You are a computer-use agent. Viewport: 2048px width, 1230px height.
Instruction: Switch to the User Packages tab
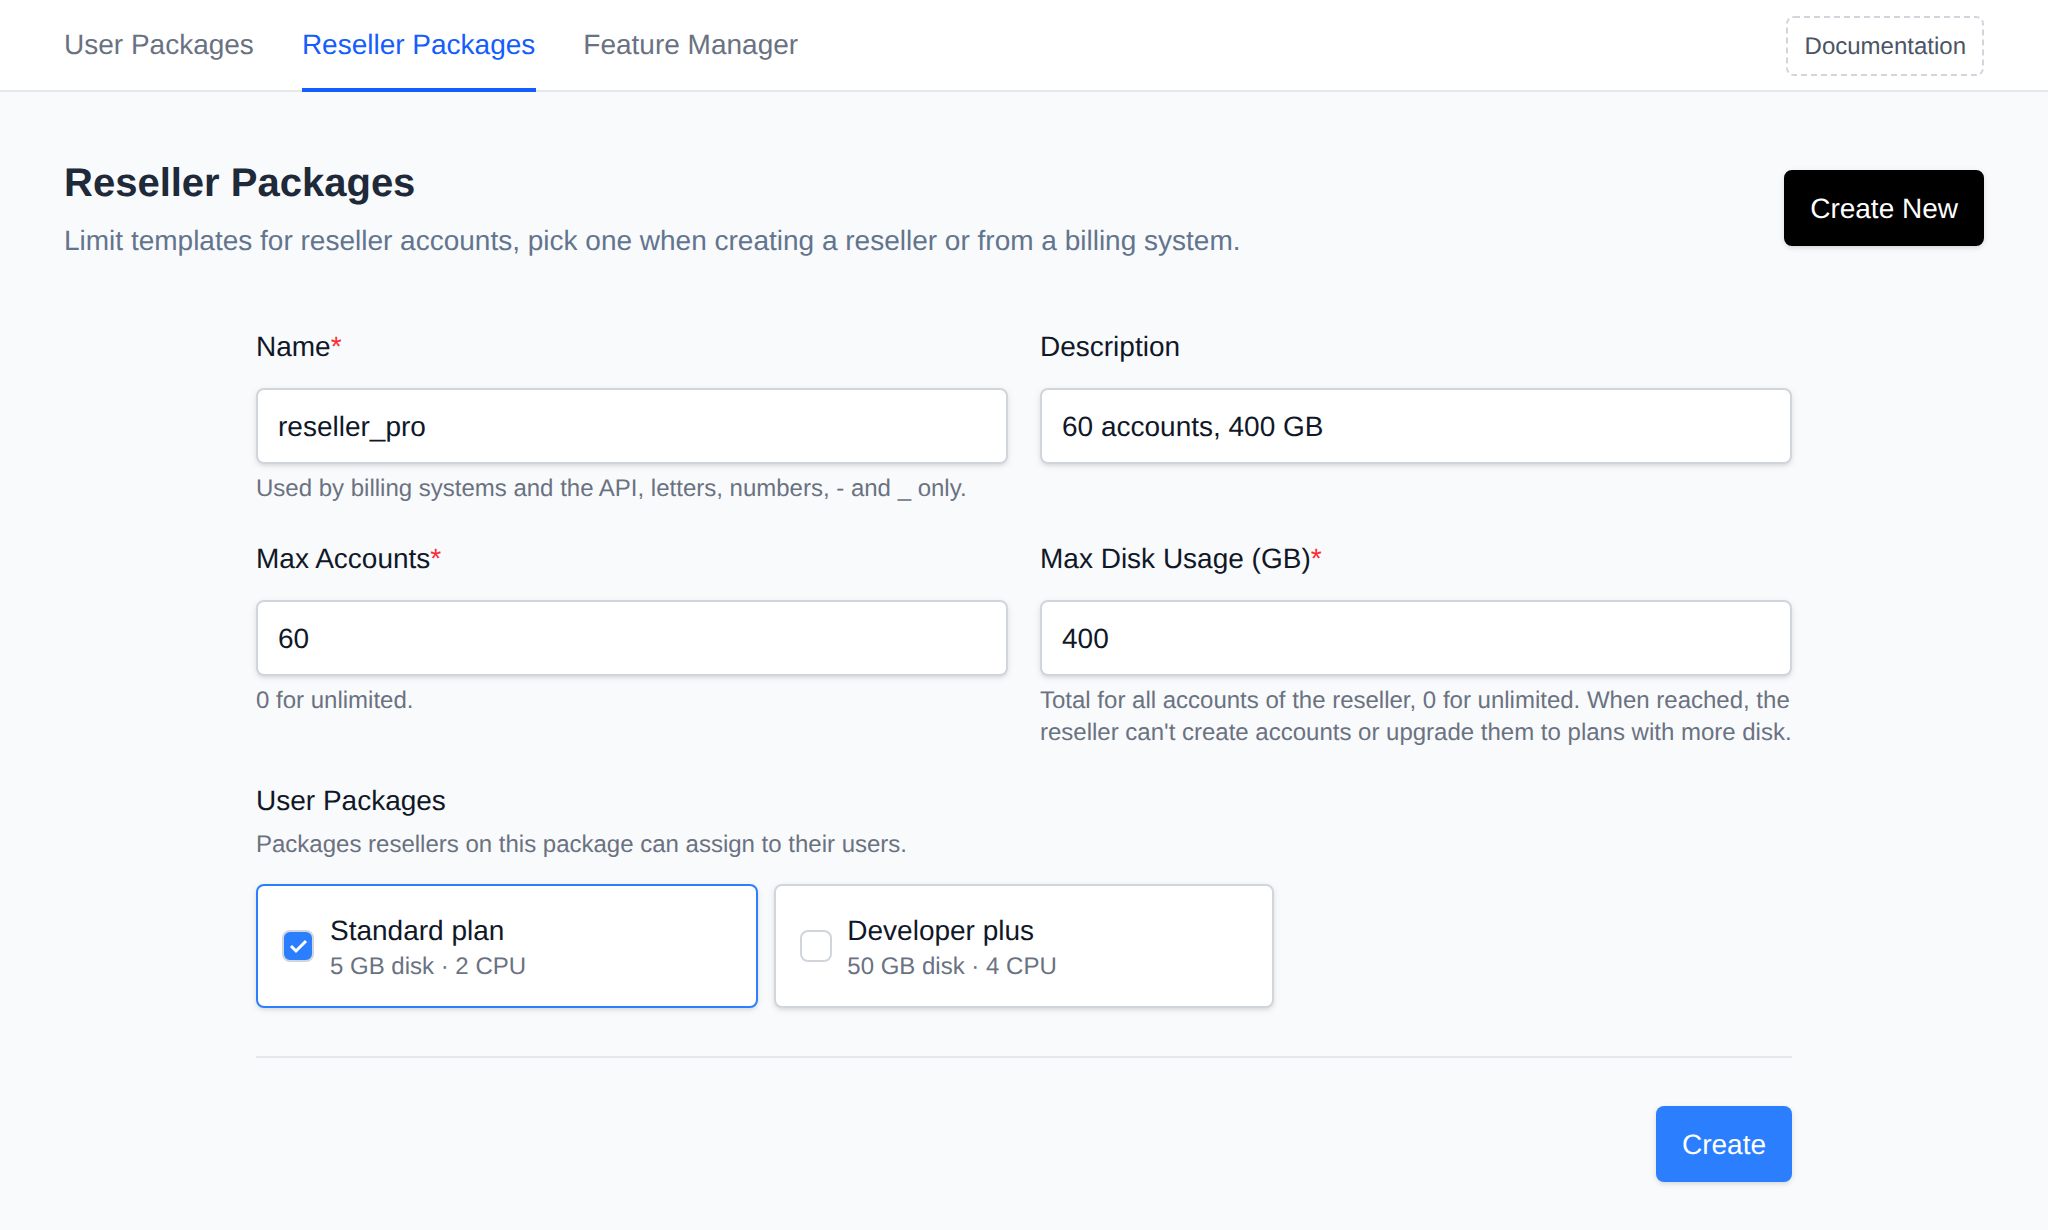[x=159, y=45]
